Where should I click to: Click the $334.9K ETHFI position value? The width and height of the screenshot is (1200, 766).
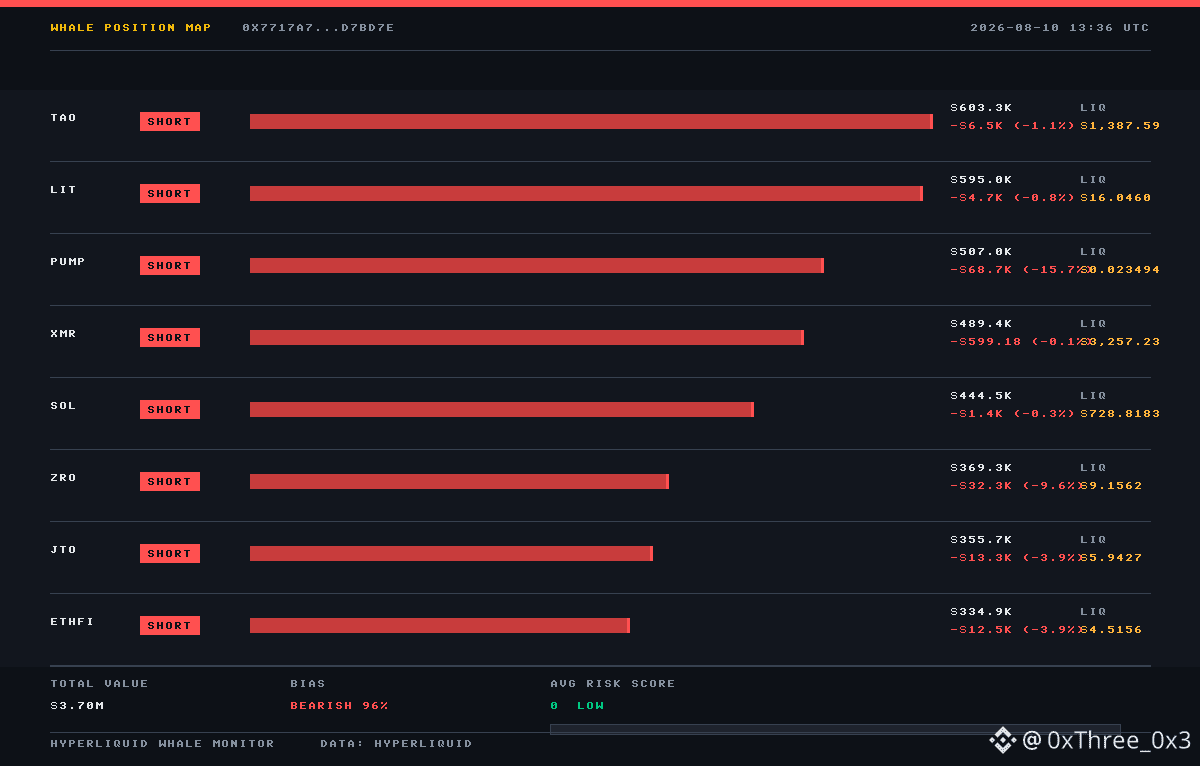(981, 612)
